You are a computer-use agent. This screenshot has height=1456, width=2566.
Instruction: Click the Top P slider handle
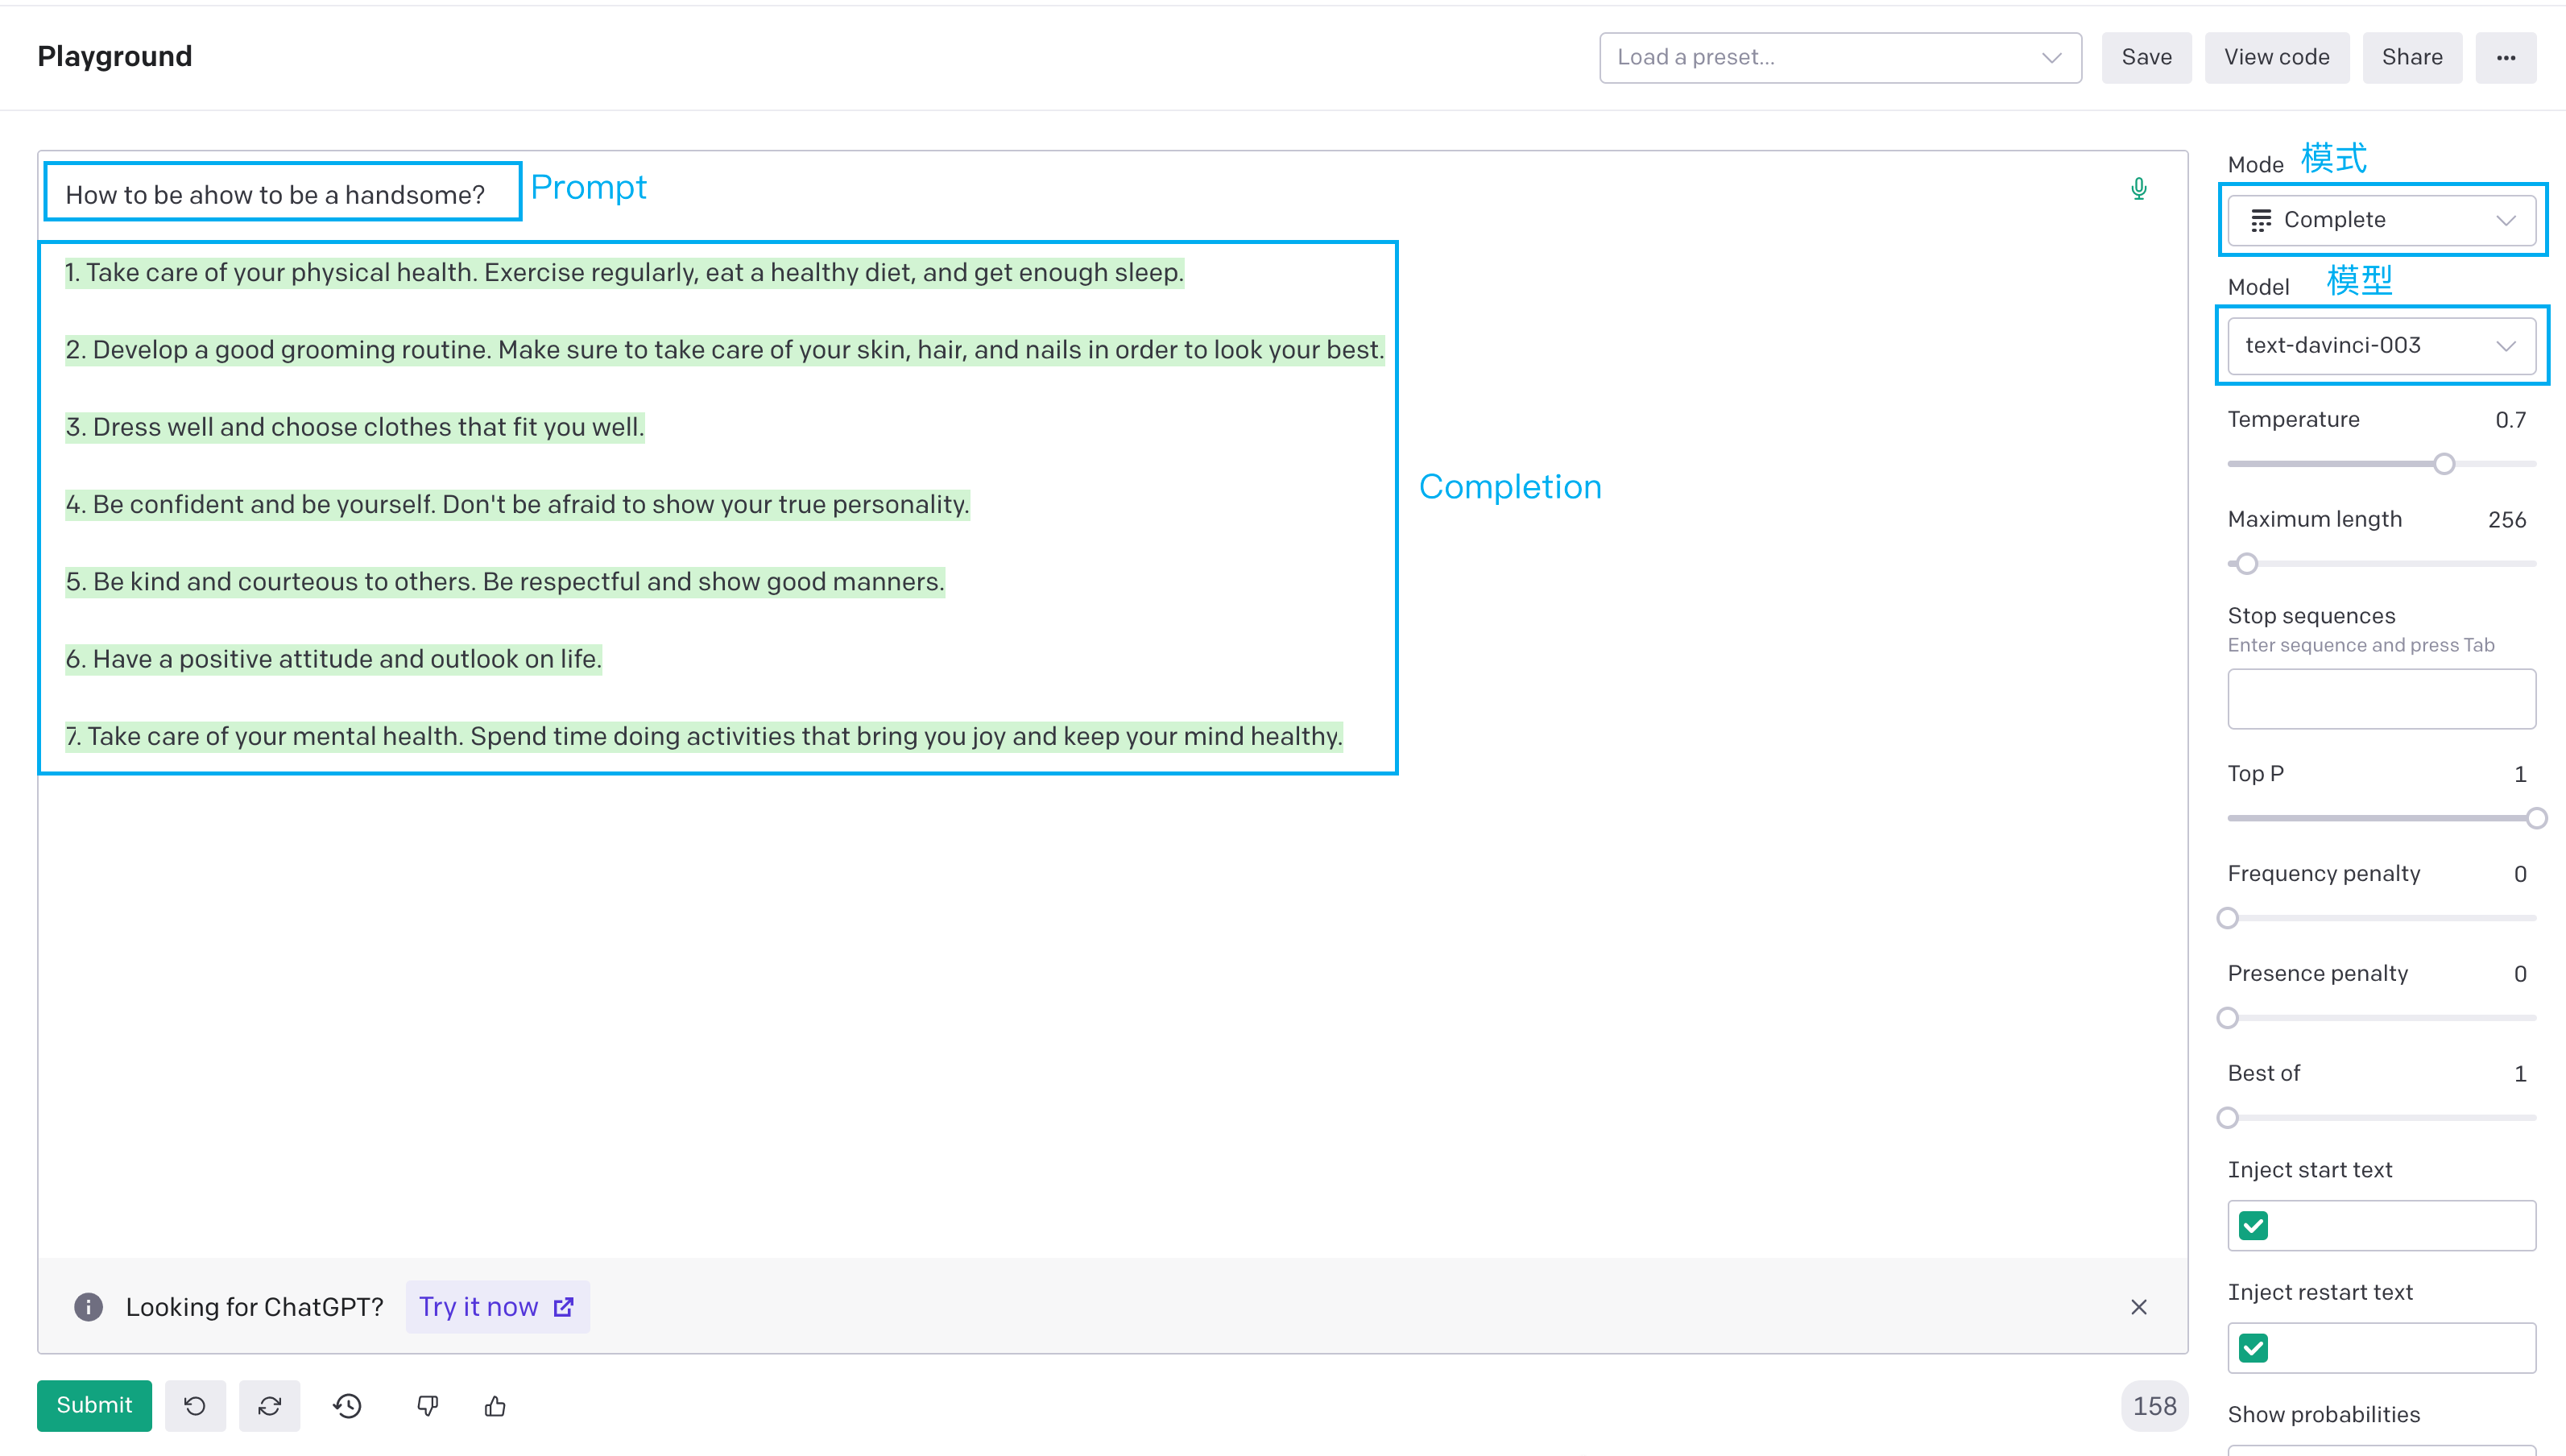click(2535, 818)
